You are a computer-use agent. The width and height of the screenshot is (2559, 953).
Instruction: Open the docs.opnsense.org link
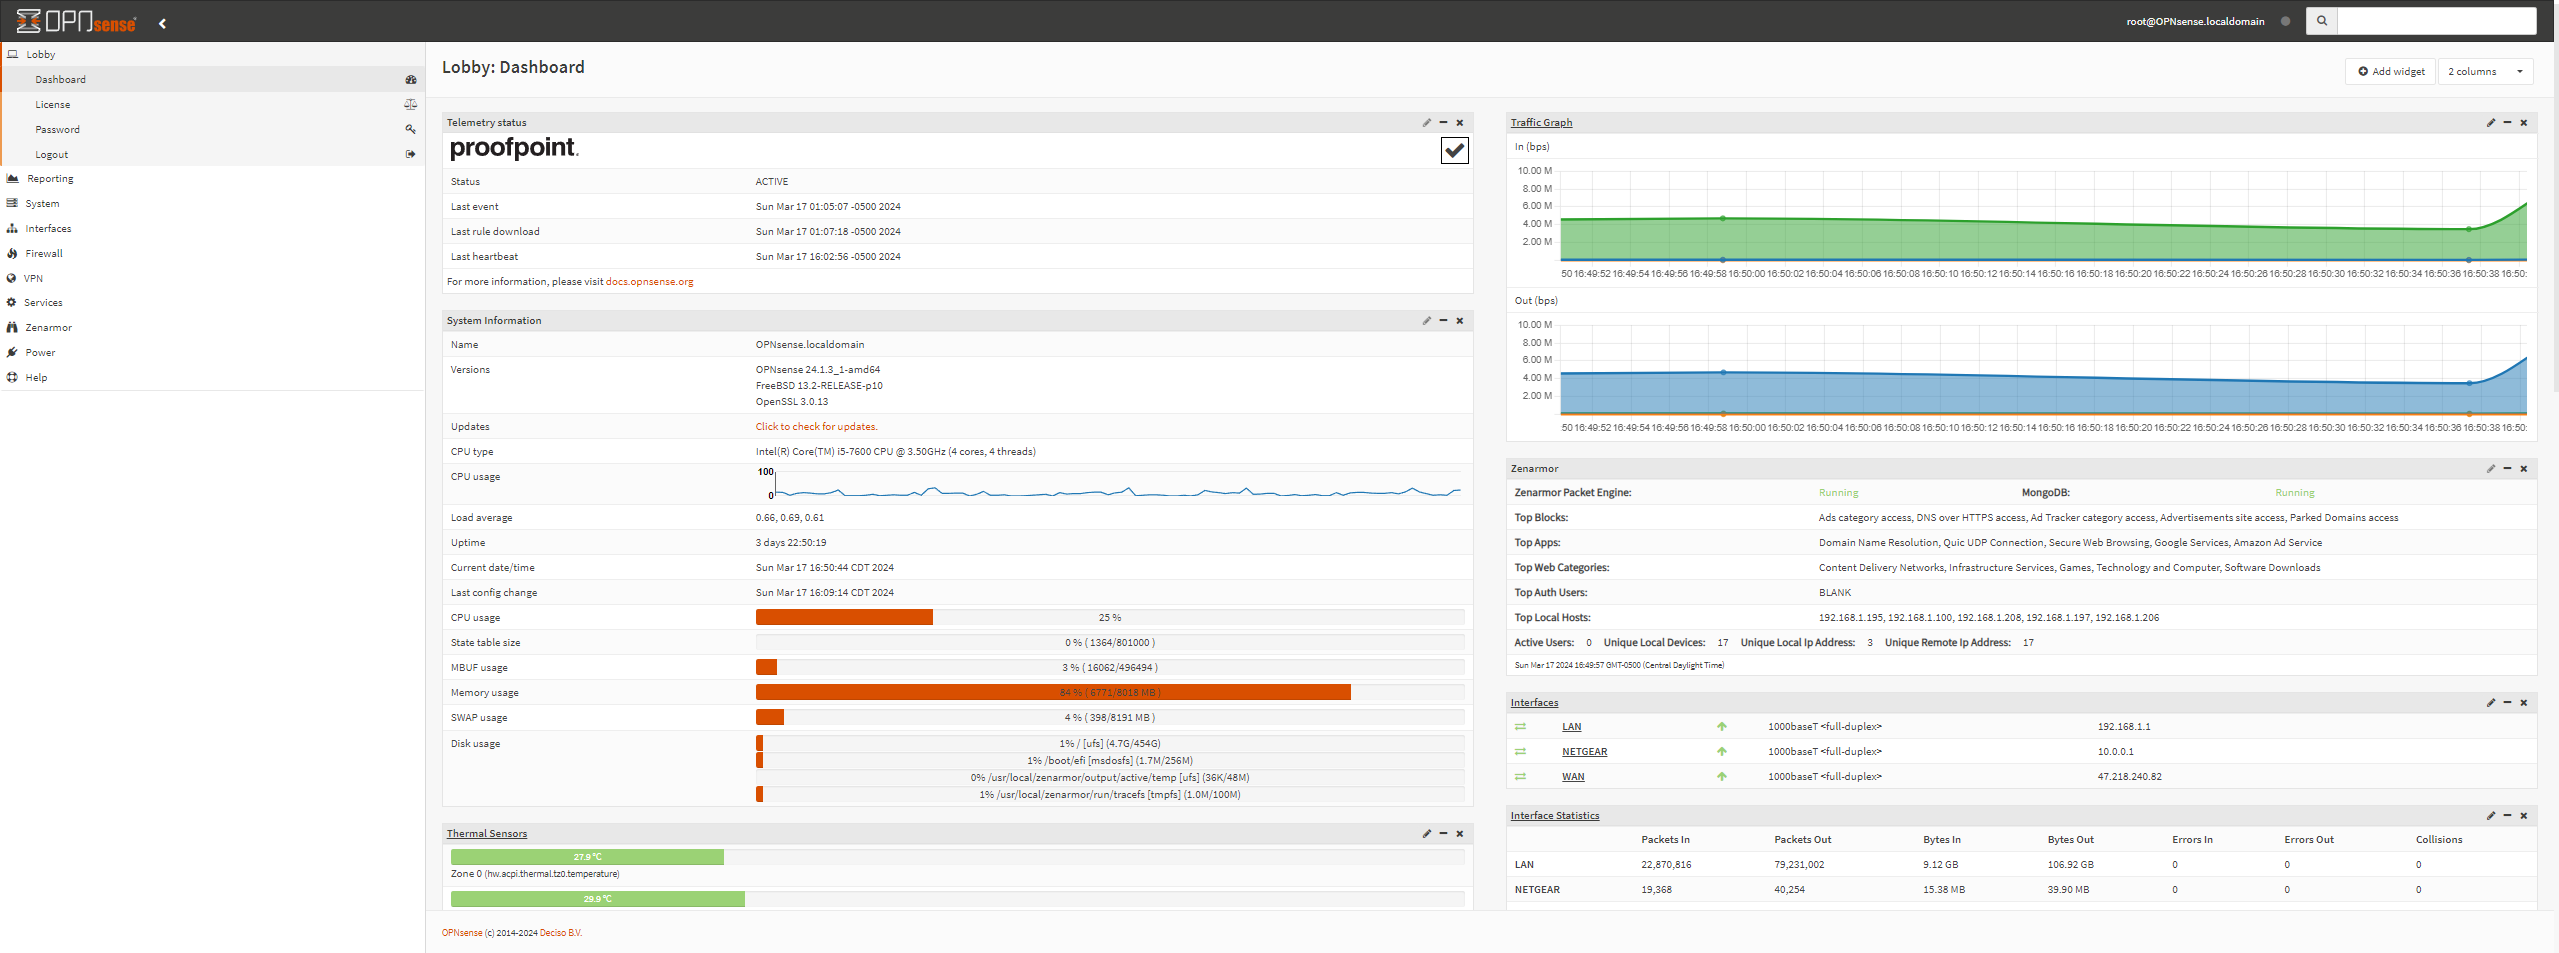(x=649, y=282)
